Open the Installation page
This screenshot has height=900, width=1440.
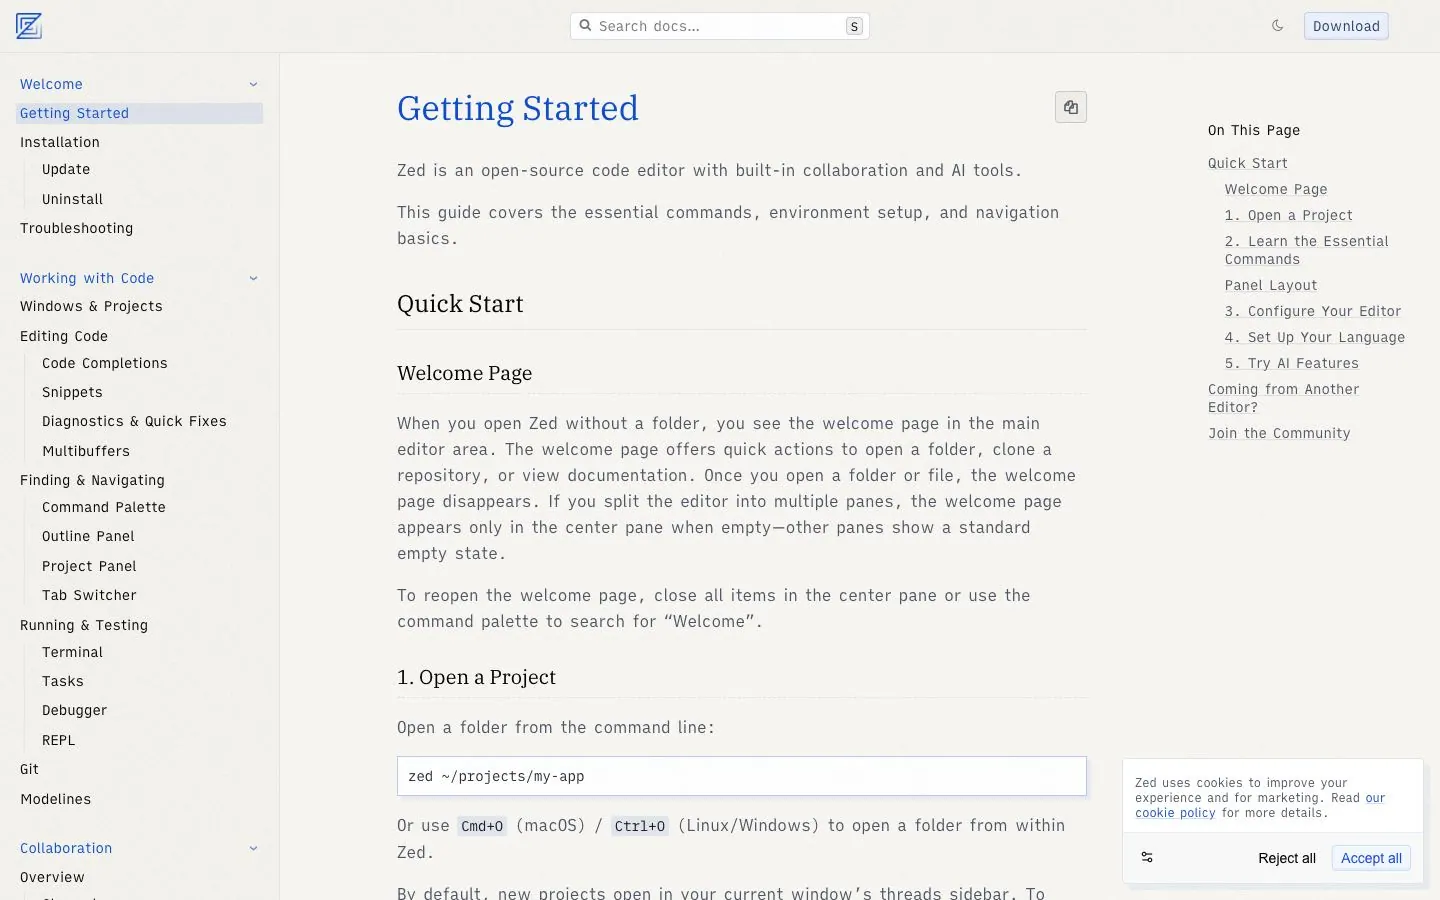click(60, 142)
